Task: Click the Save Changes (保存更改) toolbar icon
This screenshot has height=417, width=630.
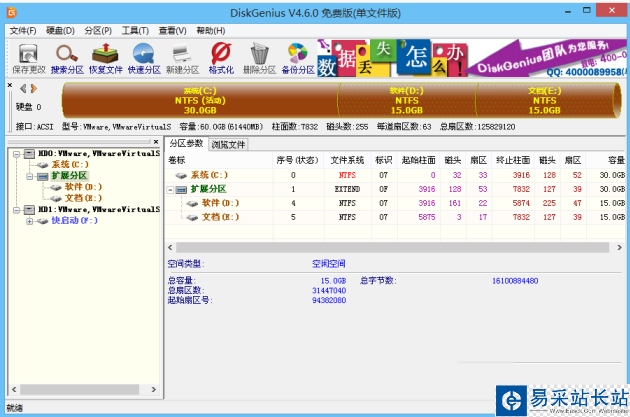Action: tap(29, 59)
